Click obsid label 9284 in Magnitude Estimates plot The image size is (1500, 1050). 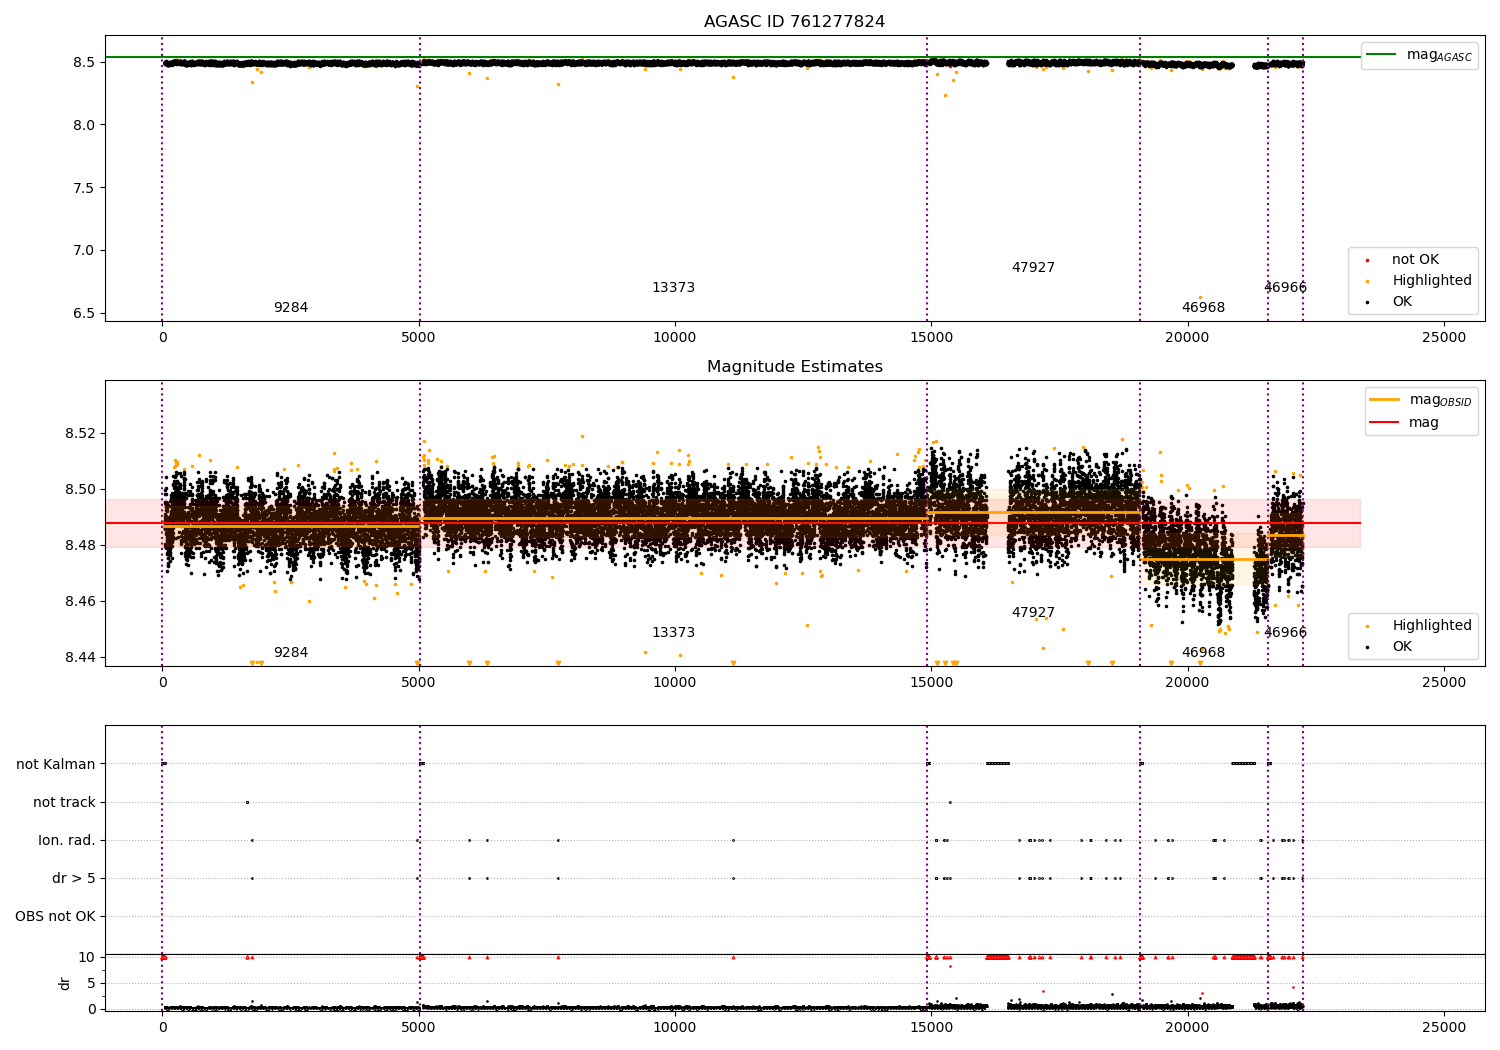pyautogui.click(x=291, y=653)
